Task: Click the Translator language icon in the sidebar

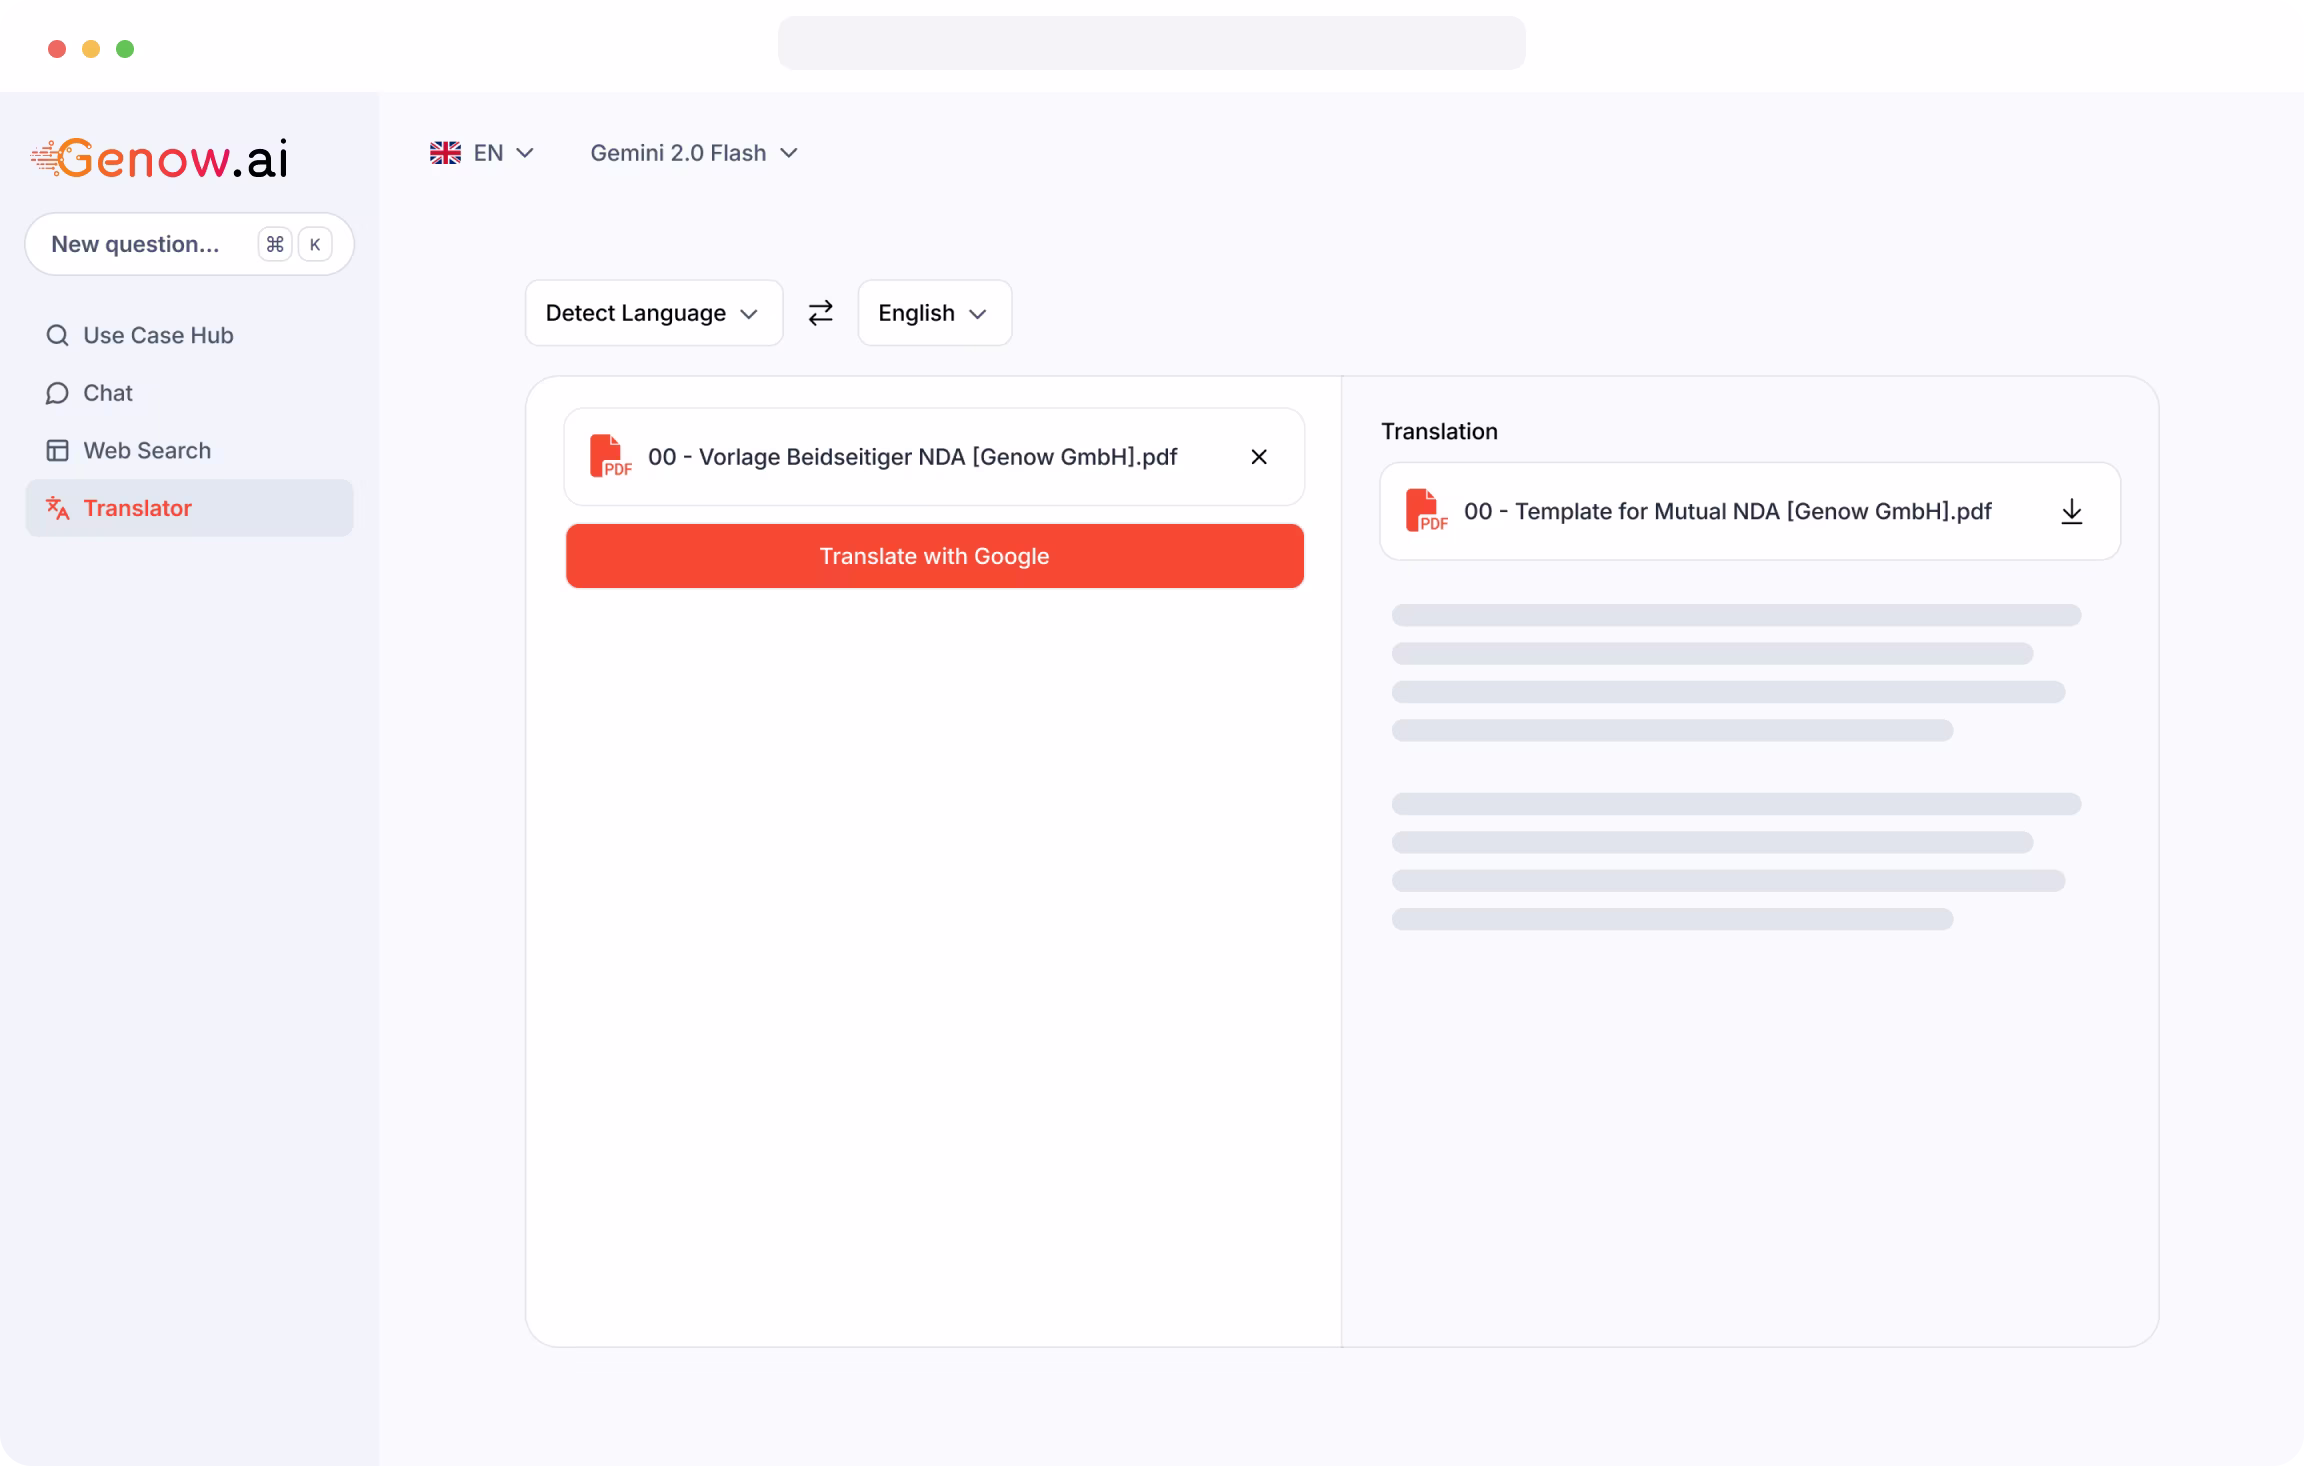Action: [57, 508]
